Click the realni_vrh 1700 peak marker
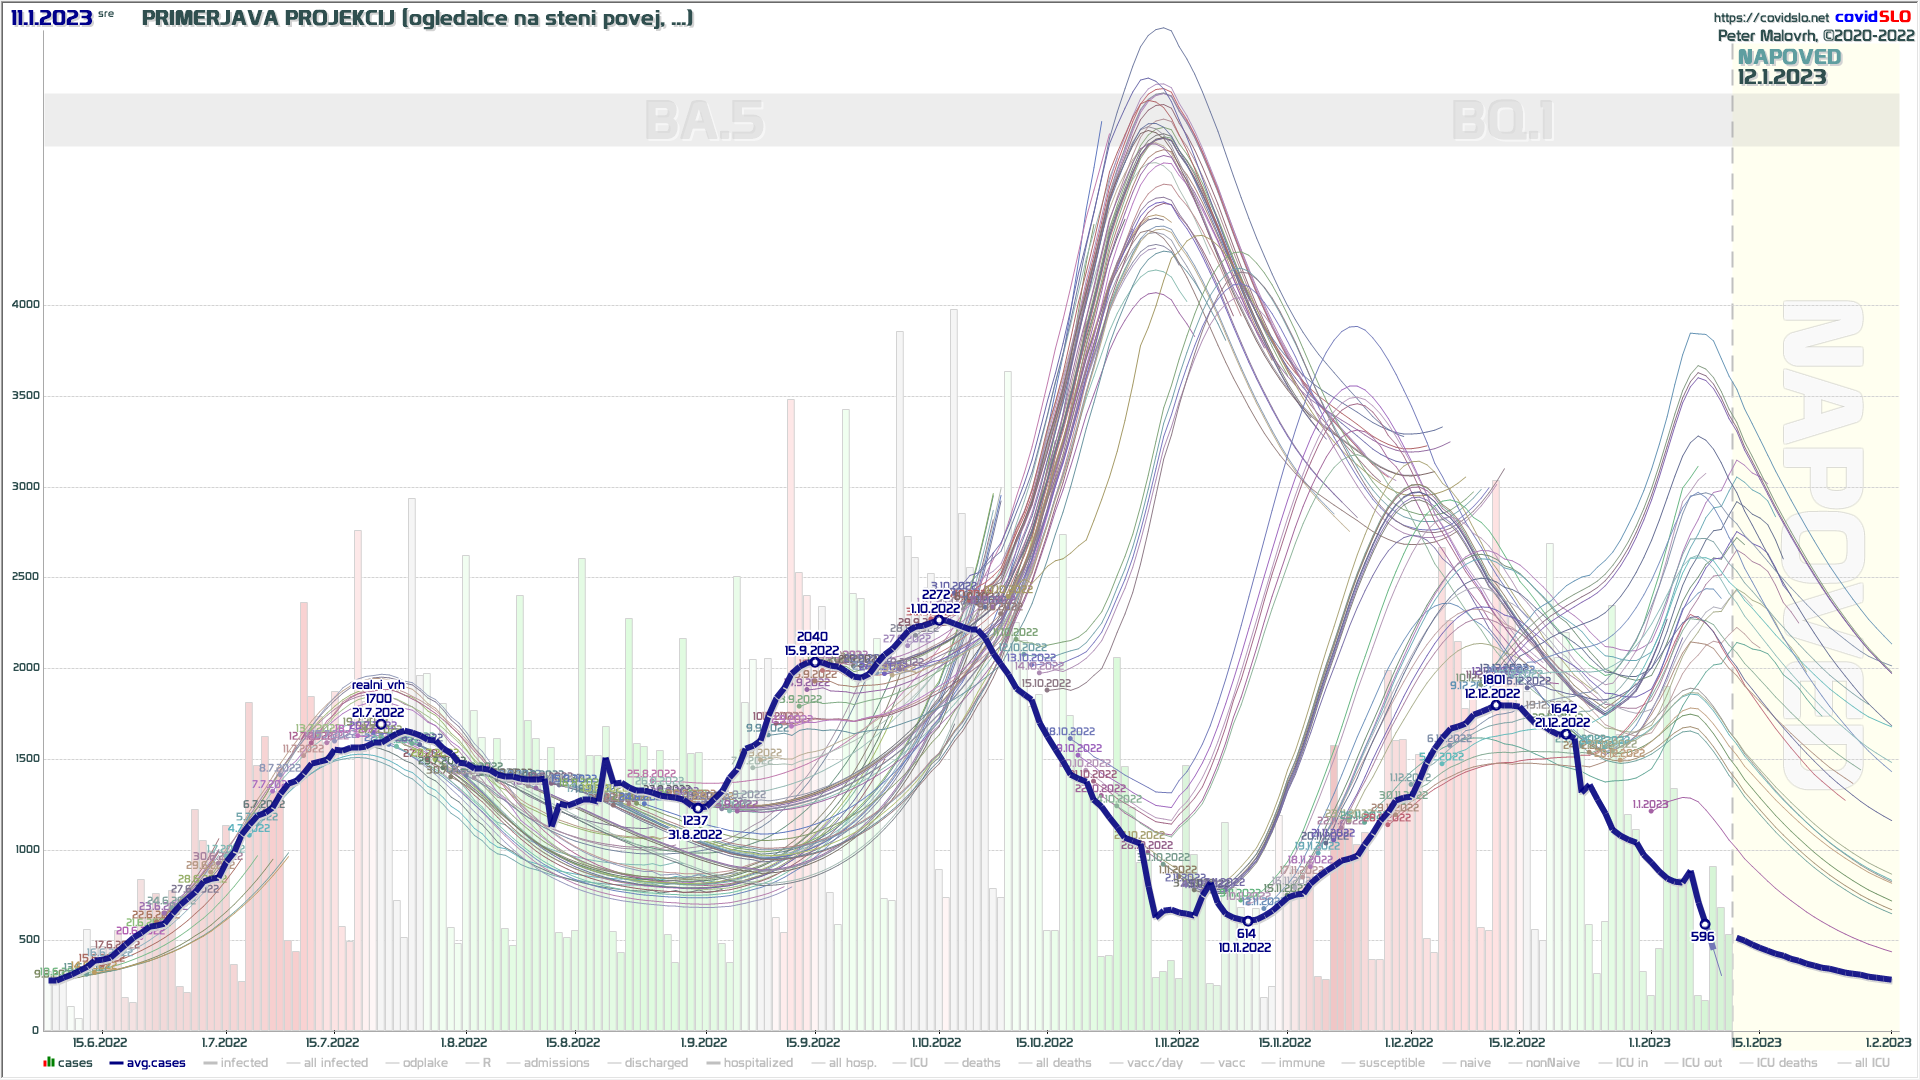1920x1080 pixels. tap(381, 724)
